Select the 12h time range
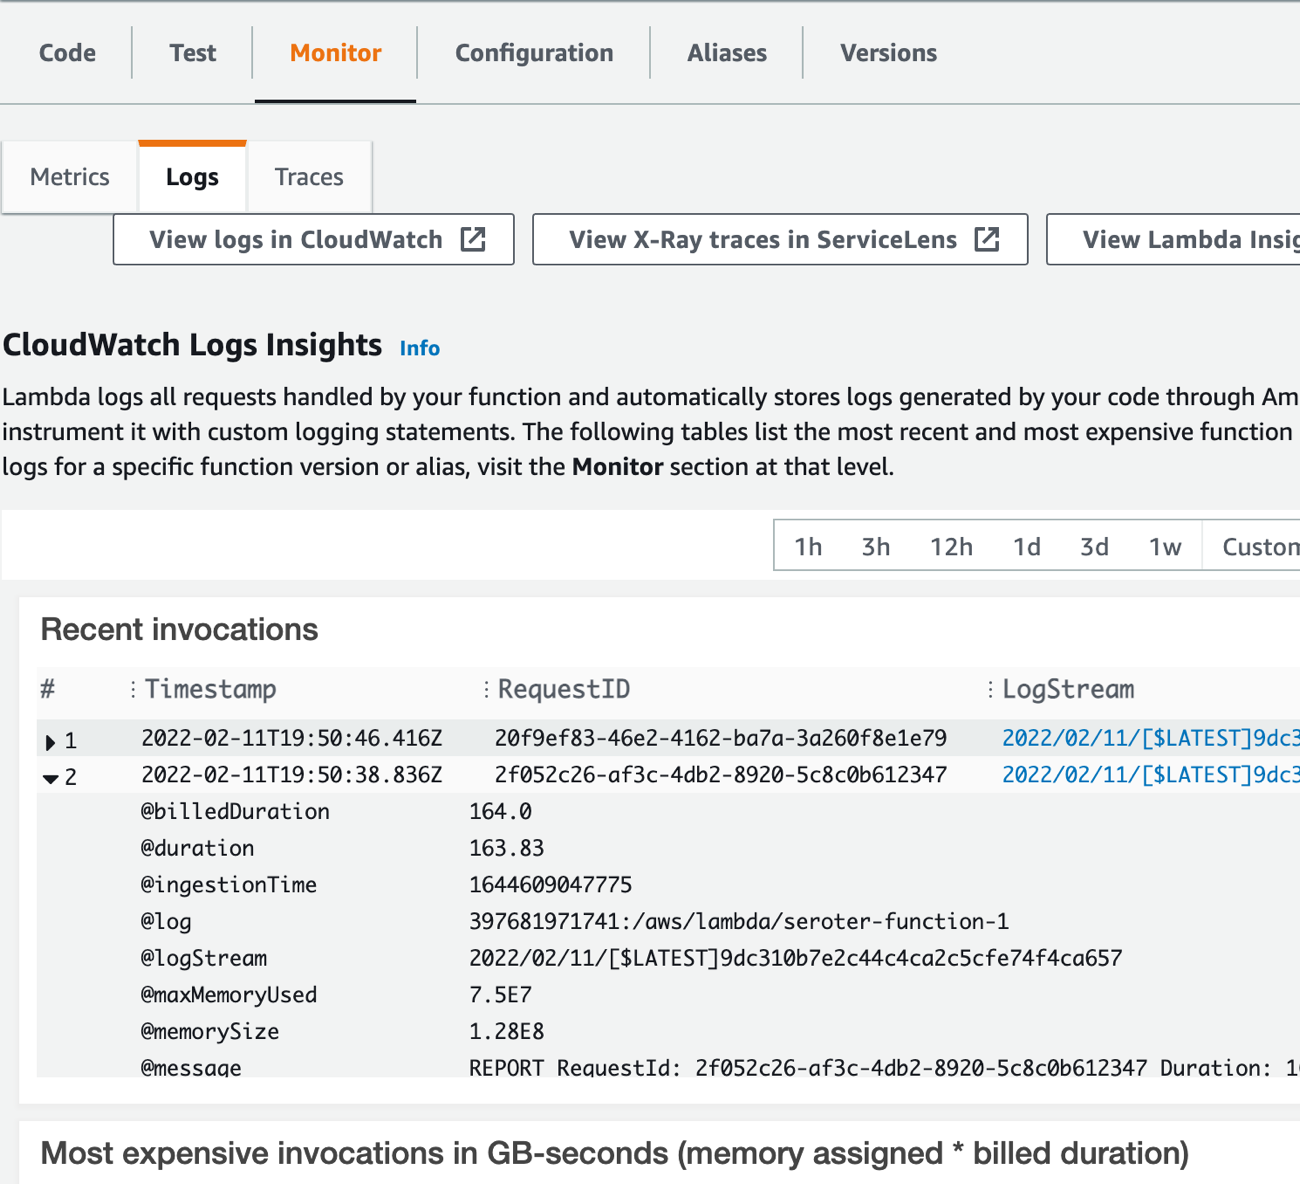The height and width of the screenshot is (1184, 1300). tap(951, 547)
